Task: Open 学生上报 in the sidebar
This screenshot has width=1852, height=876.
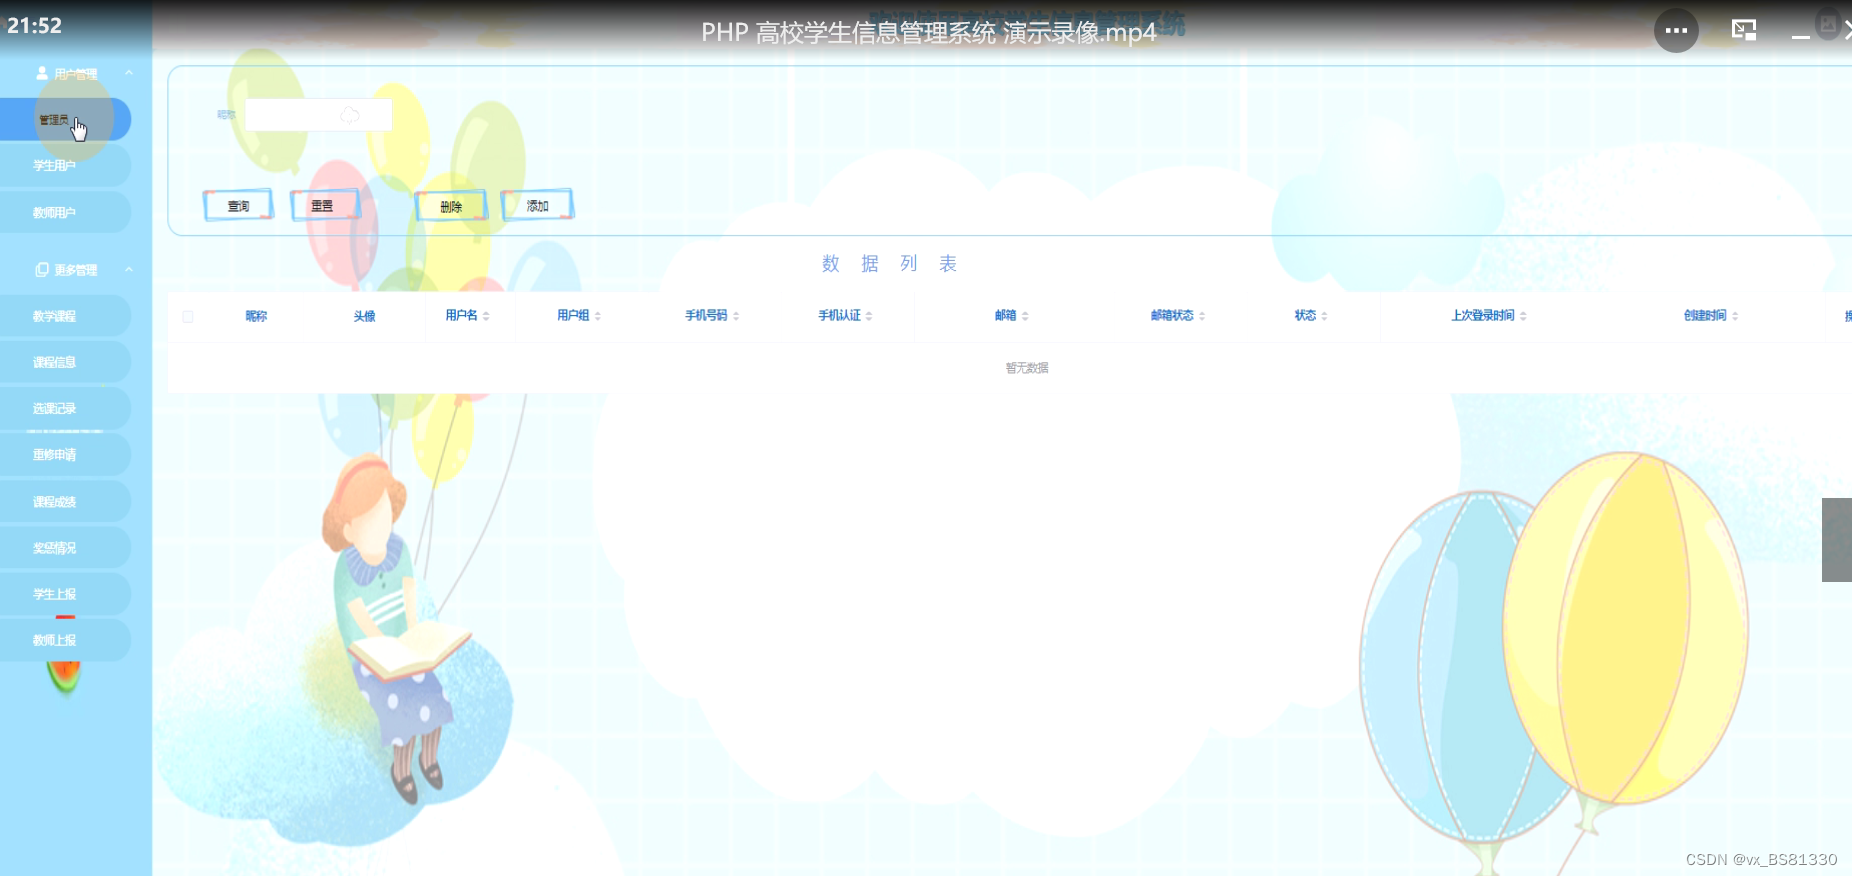Action: point(65,594)
